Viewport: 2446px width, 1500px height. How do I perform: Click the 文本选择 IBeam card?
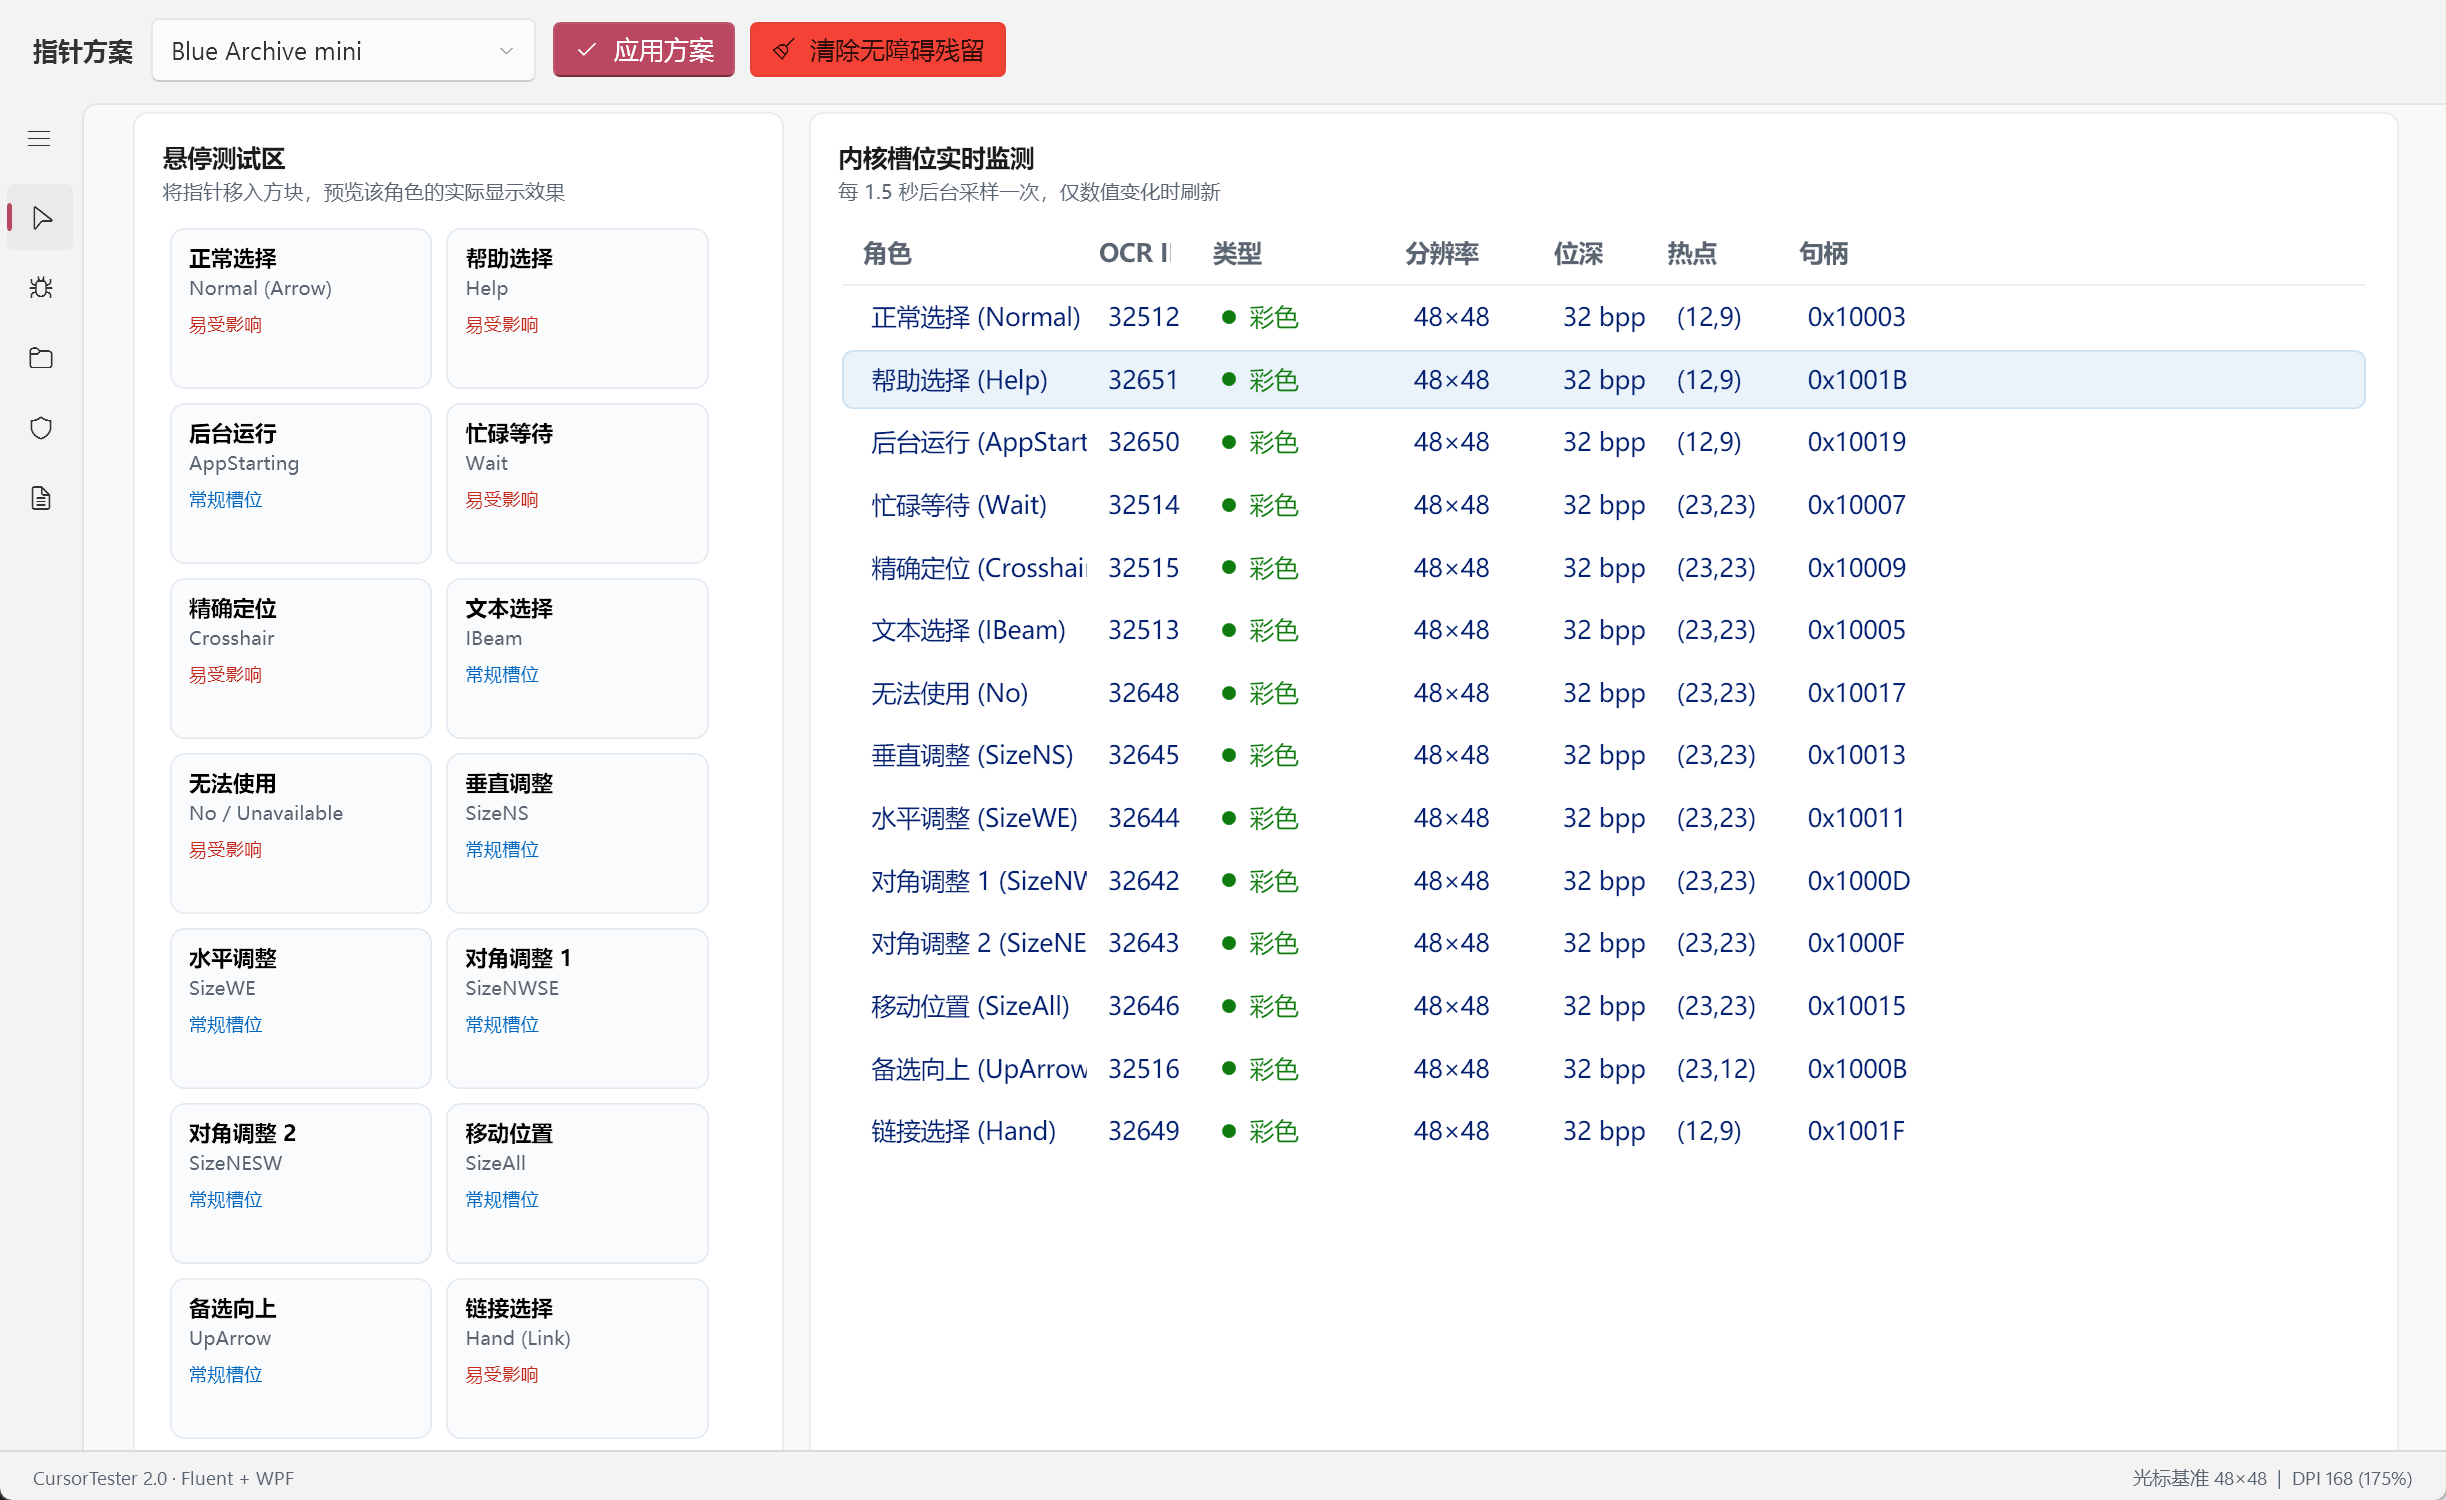tap(577, 658)
